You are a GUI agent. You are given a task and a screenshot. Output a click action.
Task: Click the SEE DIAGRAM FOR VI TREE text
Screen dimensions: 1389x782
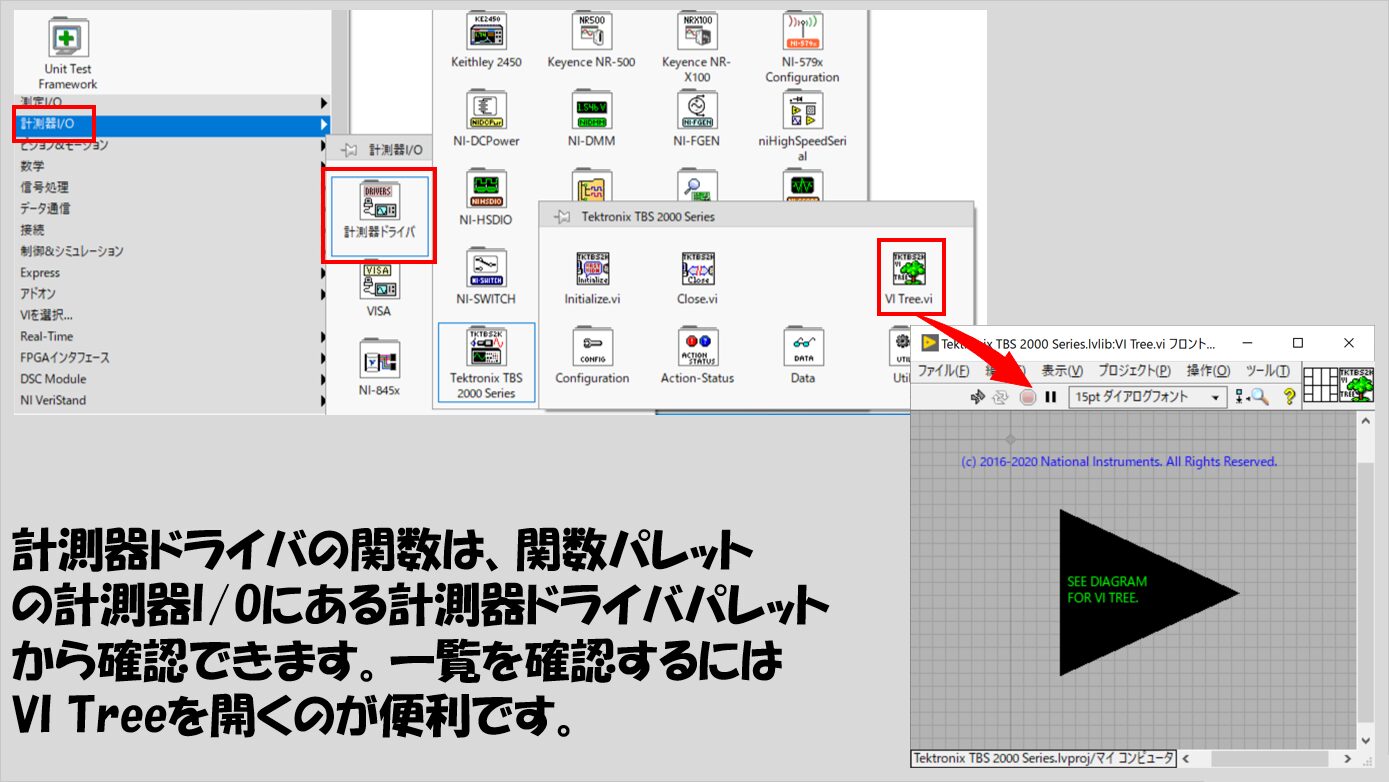(x=1107, y=590)
